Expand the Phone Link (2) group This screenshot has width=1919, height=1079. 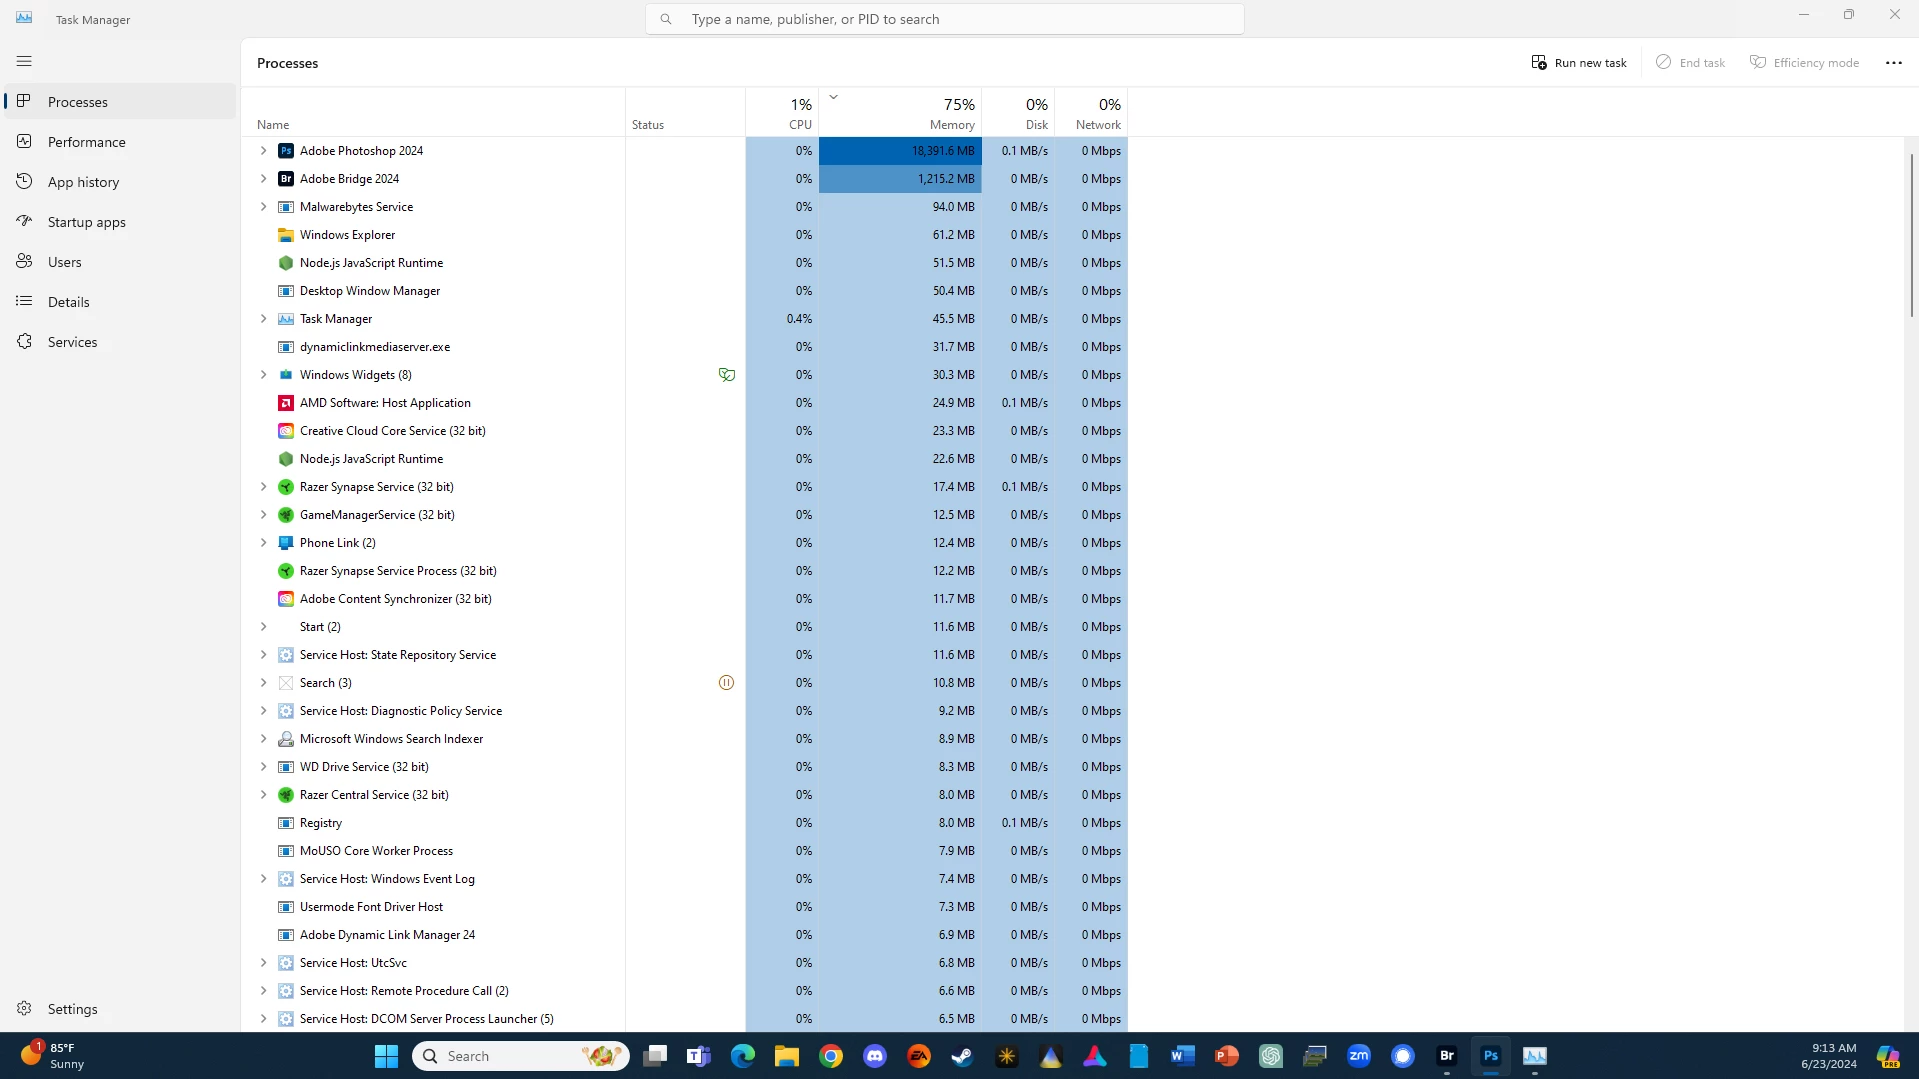263,543
